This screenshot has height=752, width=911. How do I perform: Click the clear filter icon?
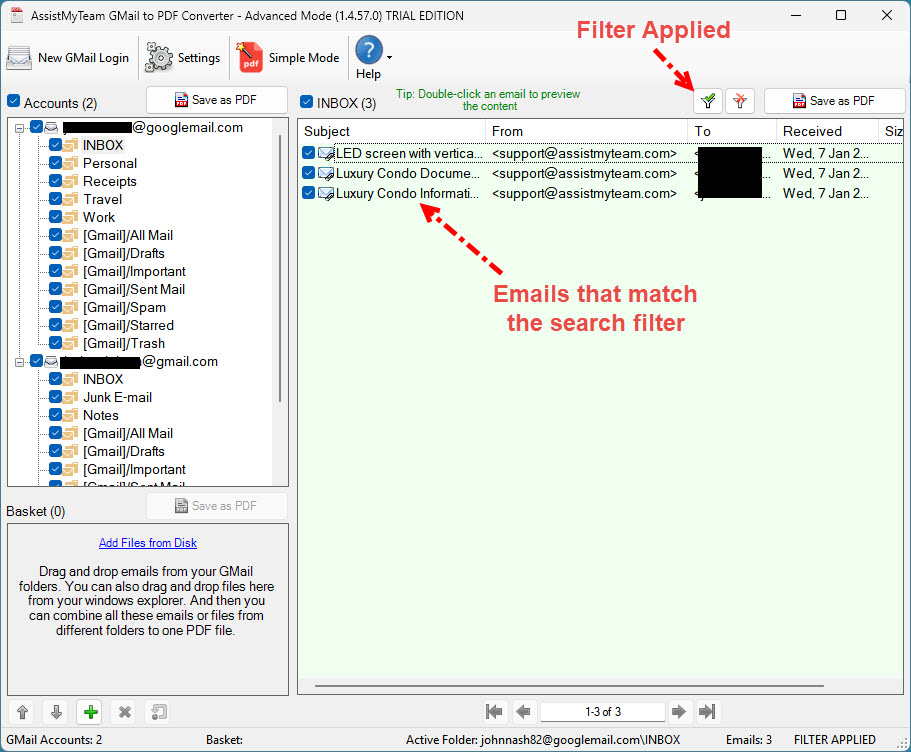point(740,100)
